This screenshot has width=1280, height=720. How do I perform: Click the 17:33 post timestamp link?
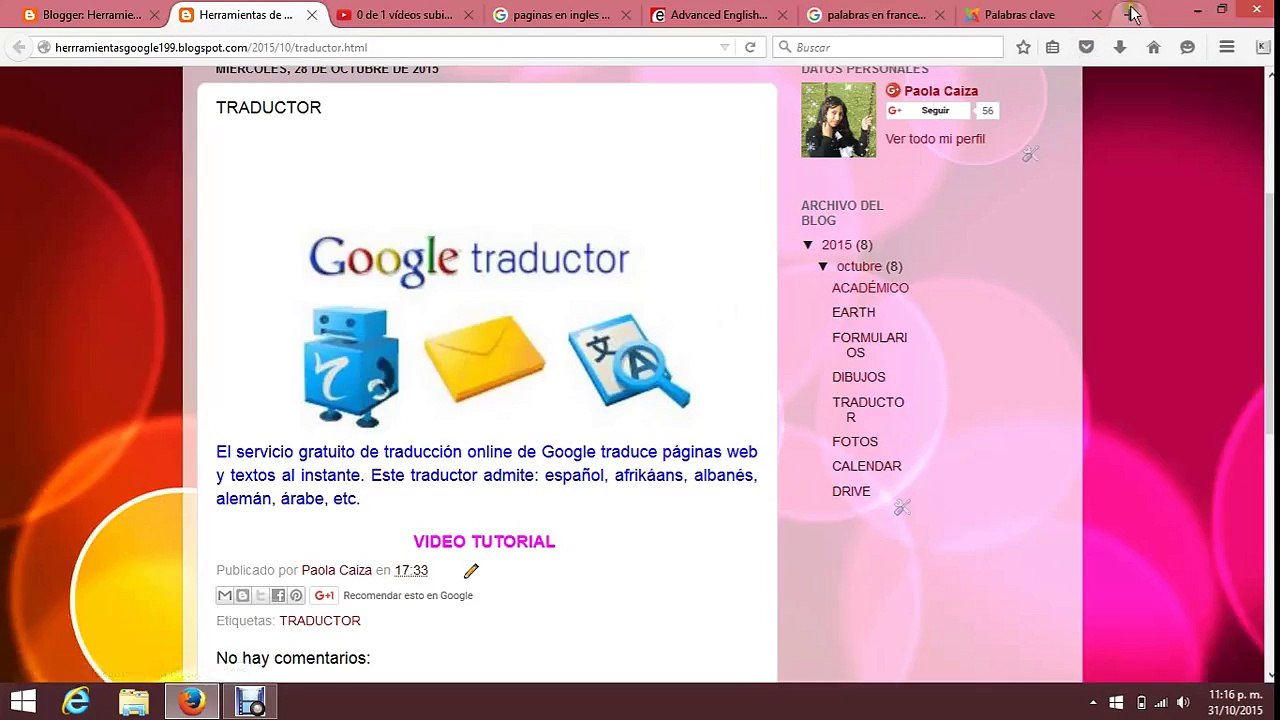point(411,571)
